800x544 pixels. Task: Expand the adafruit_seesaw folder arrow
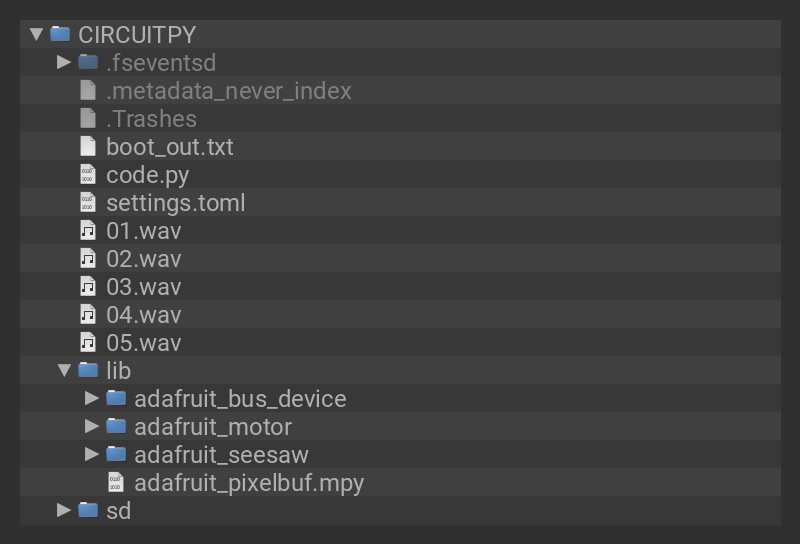pos(92,454)
